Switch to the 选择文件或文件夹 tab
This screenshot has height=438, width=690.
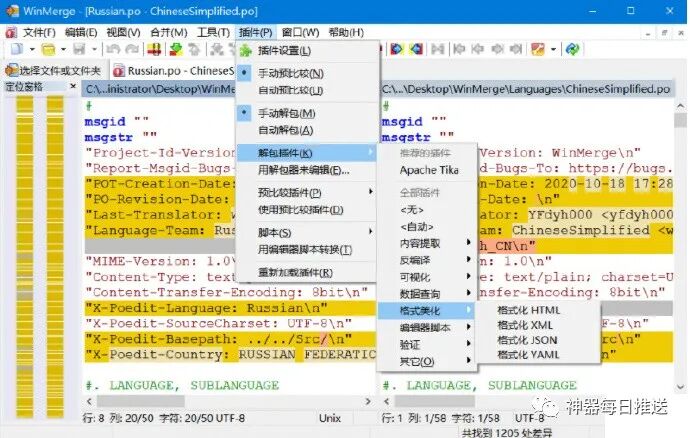(53, 70)
